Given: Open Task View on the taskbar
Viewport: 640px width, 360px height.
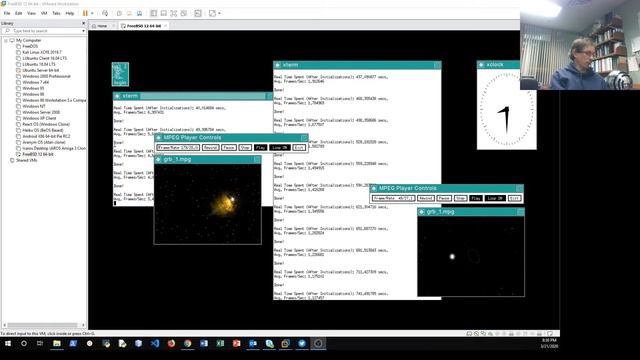Looking at the screenshot, I should click(x=40, y=343).
